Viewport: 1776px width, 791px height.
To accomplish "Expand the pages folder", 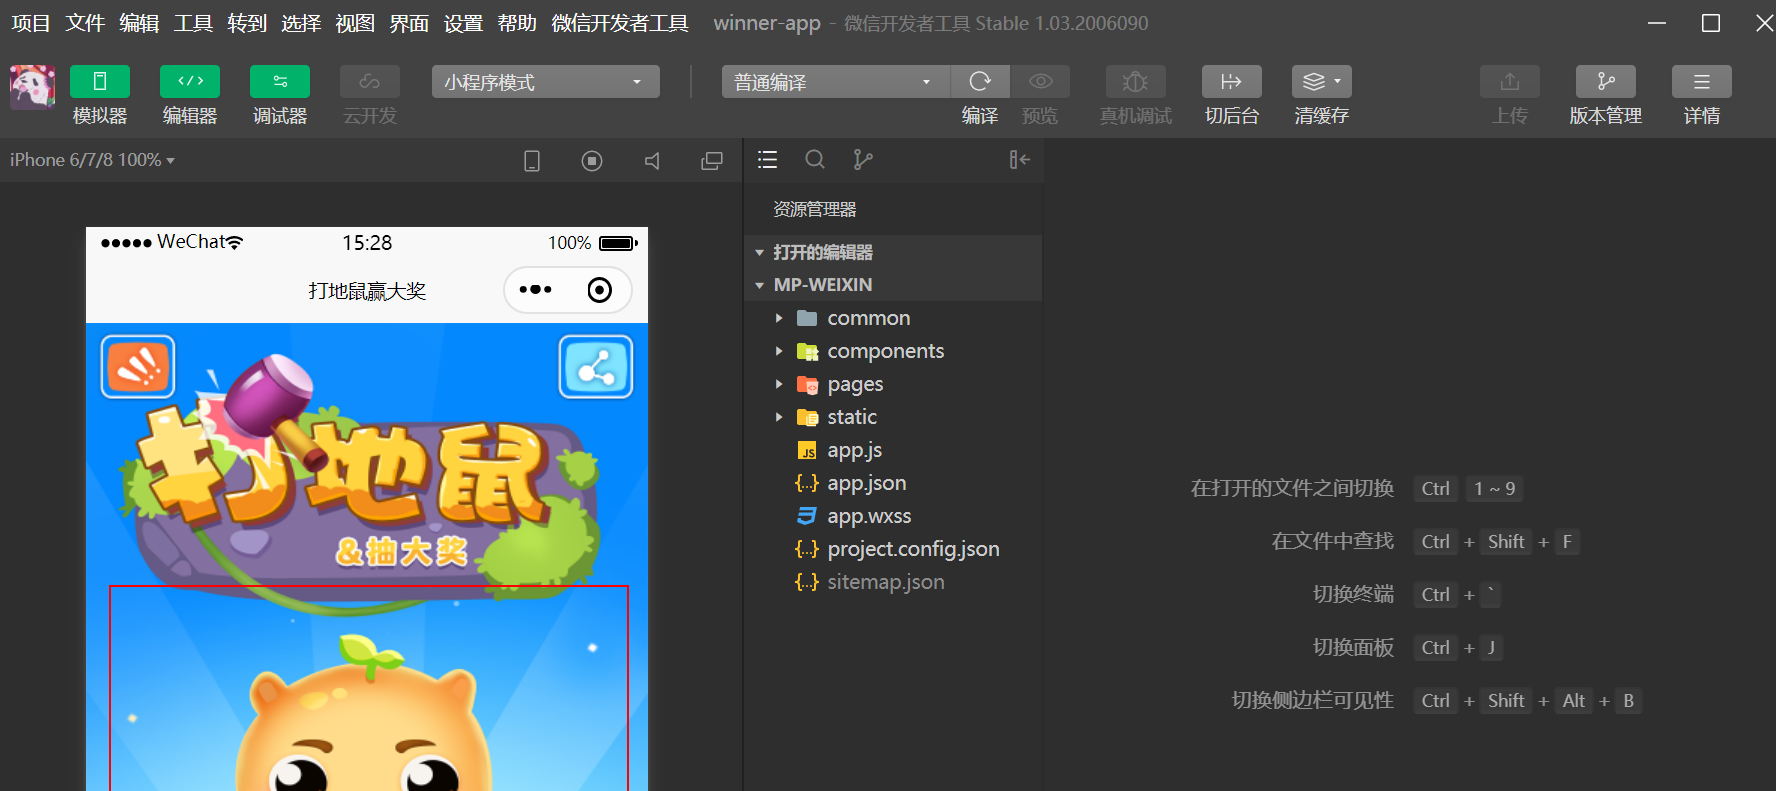I will pos(893,384).
